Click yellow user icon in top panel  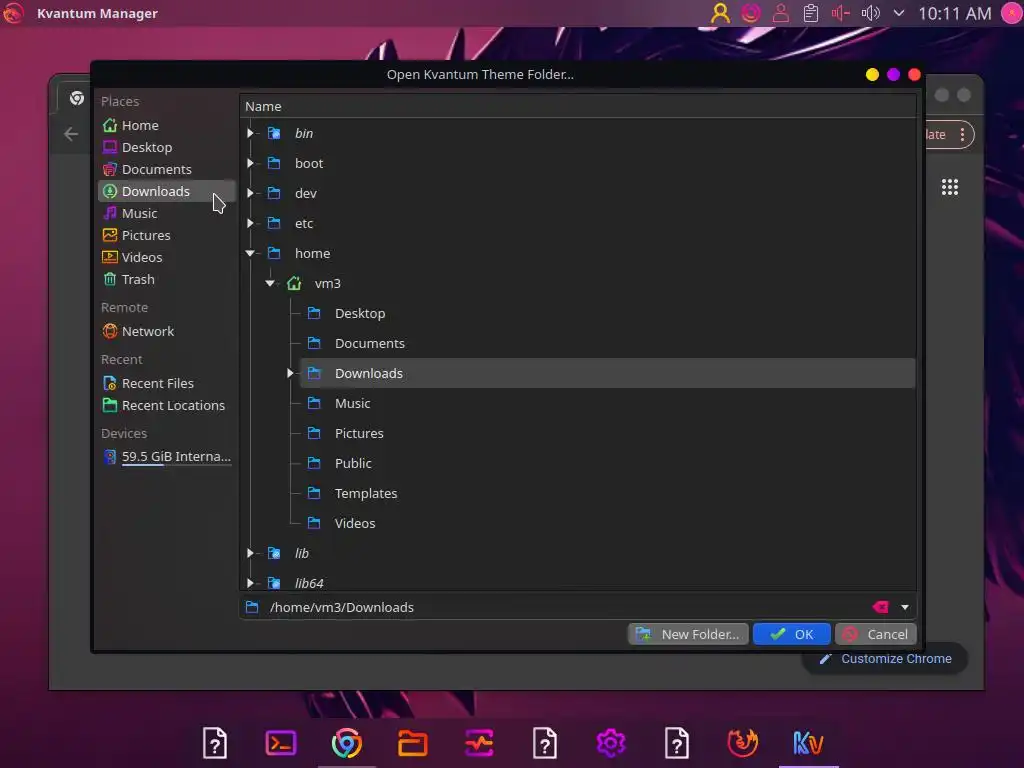pos(720,13)
